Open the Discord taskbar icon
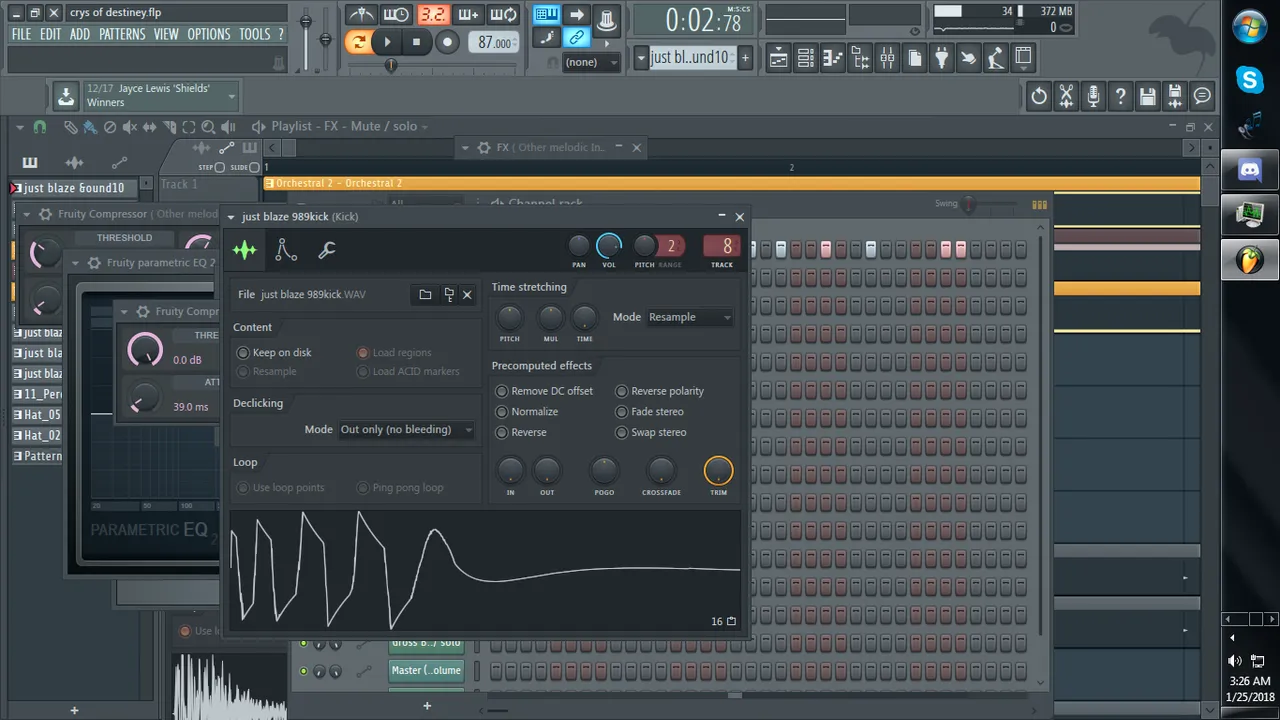This screenshot has width=1280, height=720. (x=1250, y=169)
